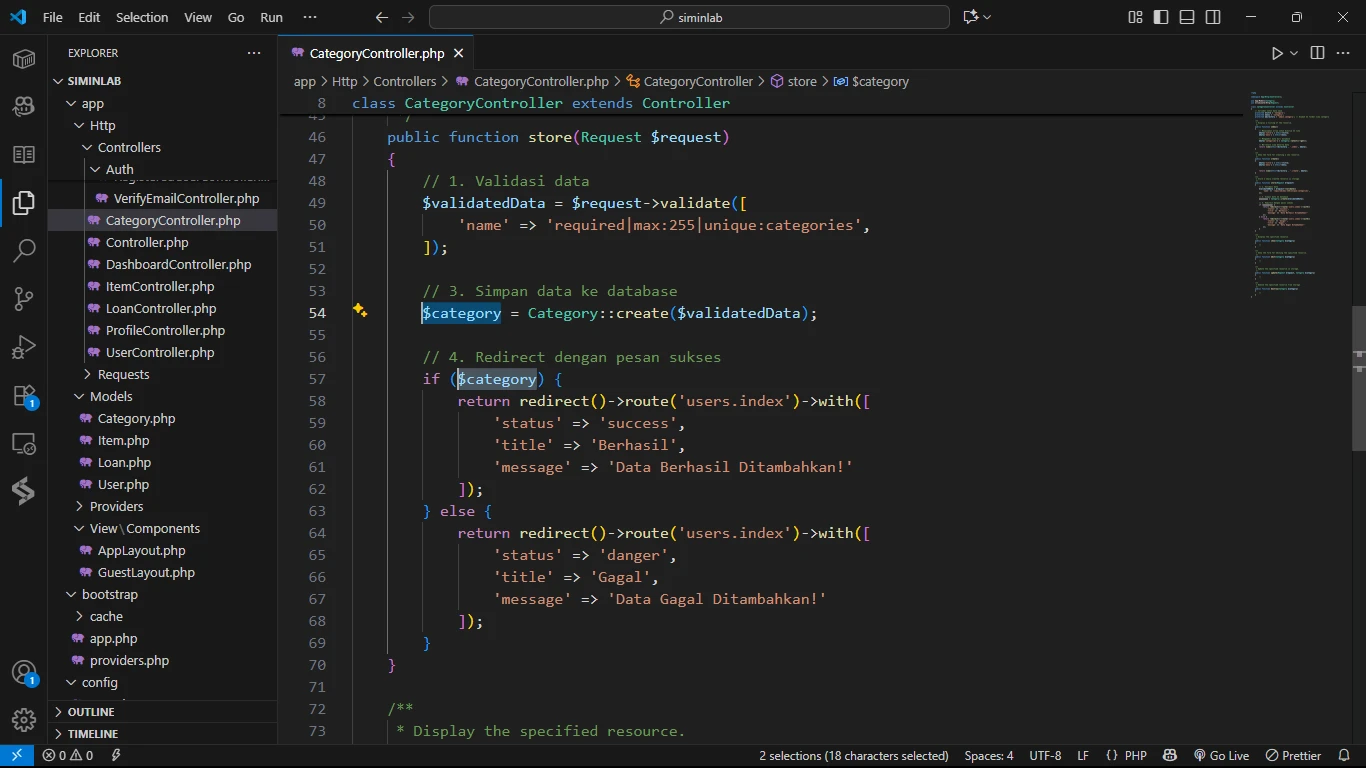Toggle the primary side bar layout button
Screen dimensions: 1366x768
coord(1161,17)
